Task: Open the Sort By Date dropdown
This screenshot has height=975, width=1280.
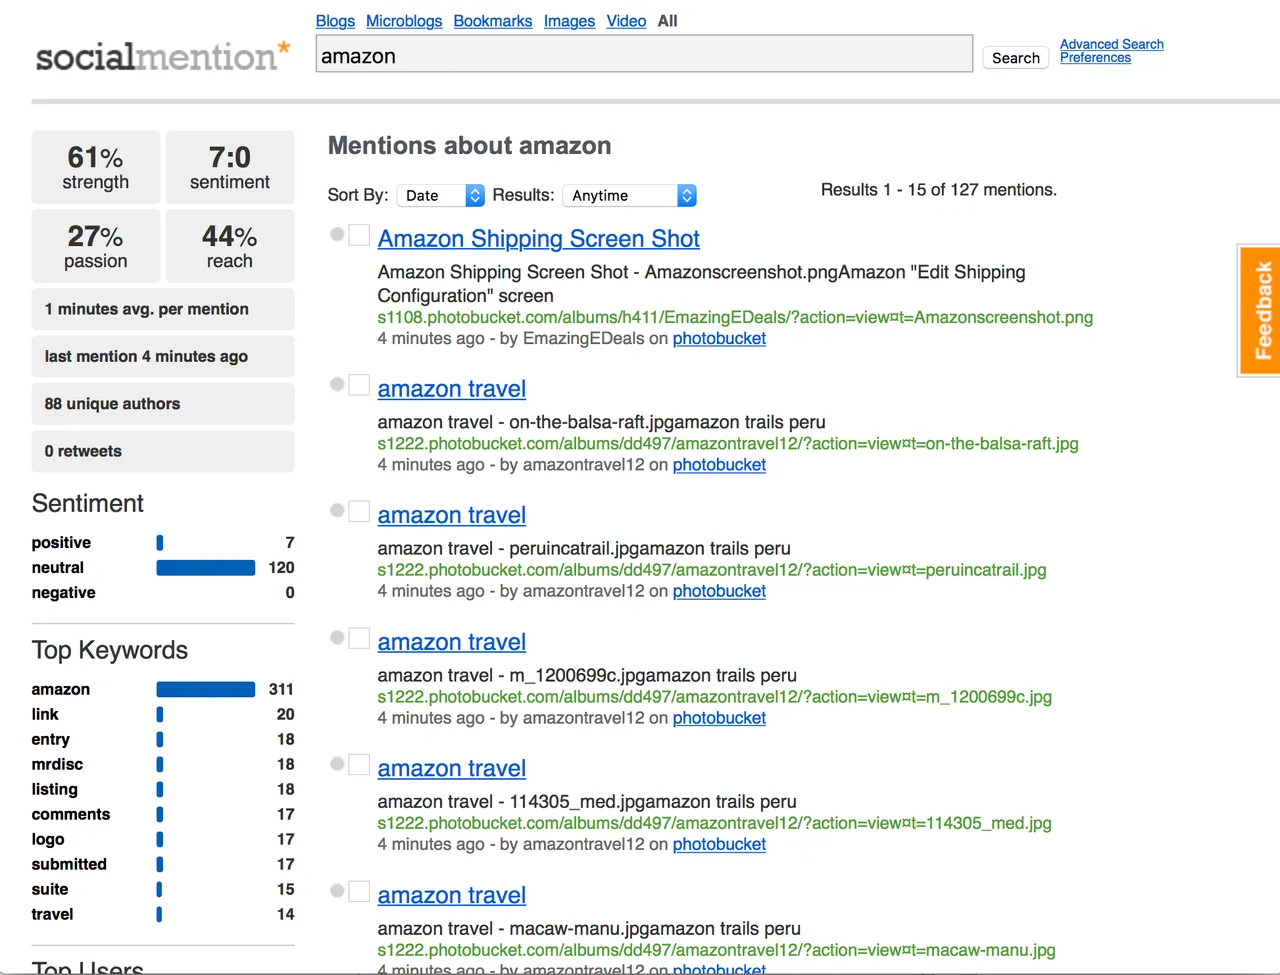Action: (441, 195)
